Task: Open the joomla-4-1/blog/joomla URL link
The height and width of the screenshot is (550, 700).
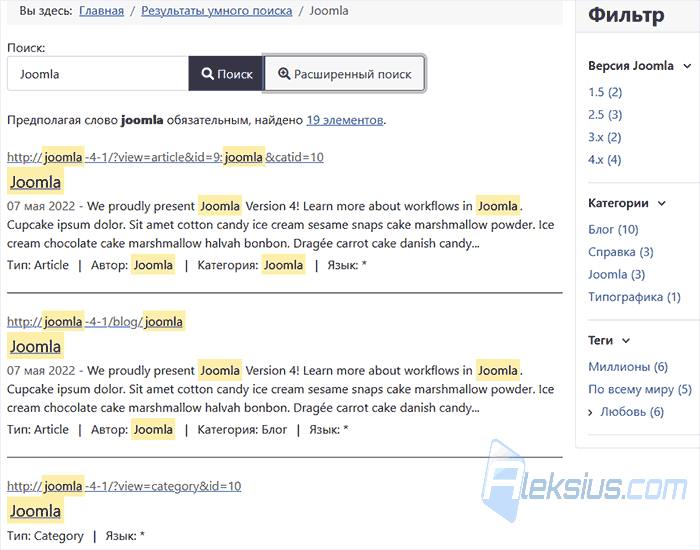Action: click(x=95, y=321)
